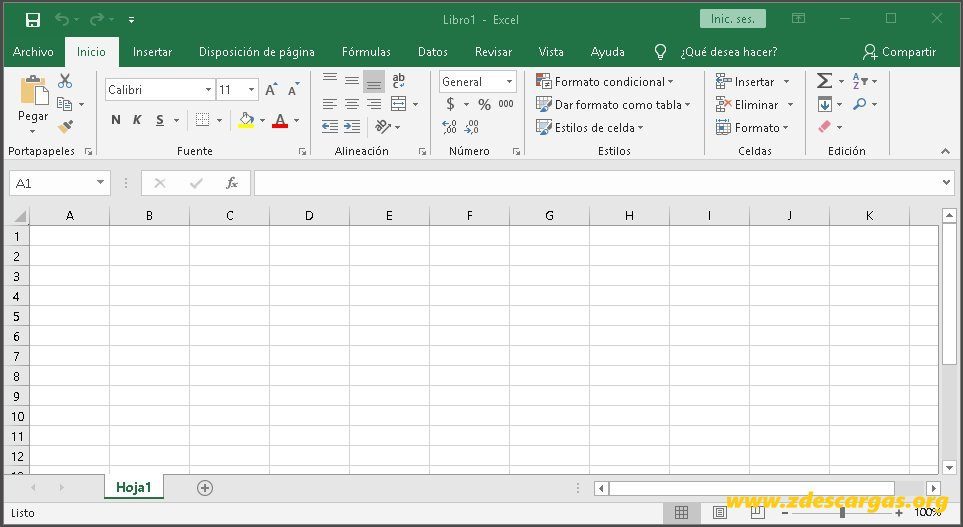Viewport: 963px width, 527px height.
Task: Click the Clear eraser icon
Action: point(825,127)
